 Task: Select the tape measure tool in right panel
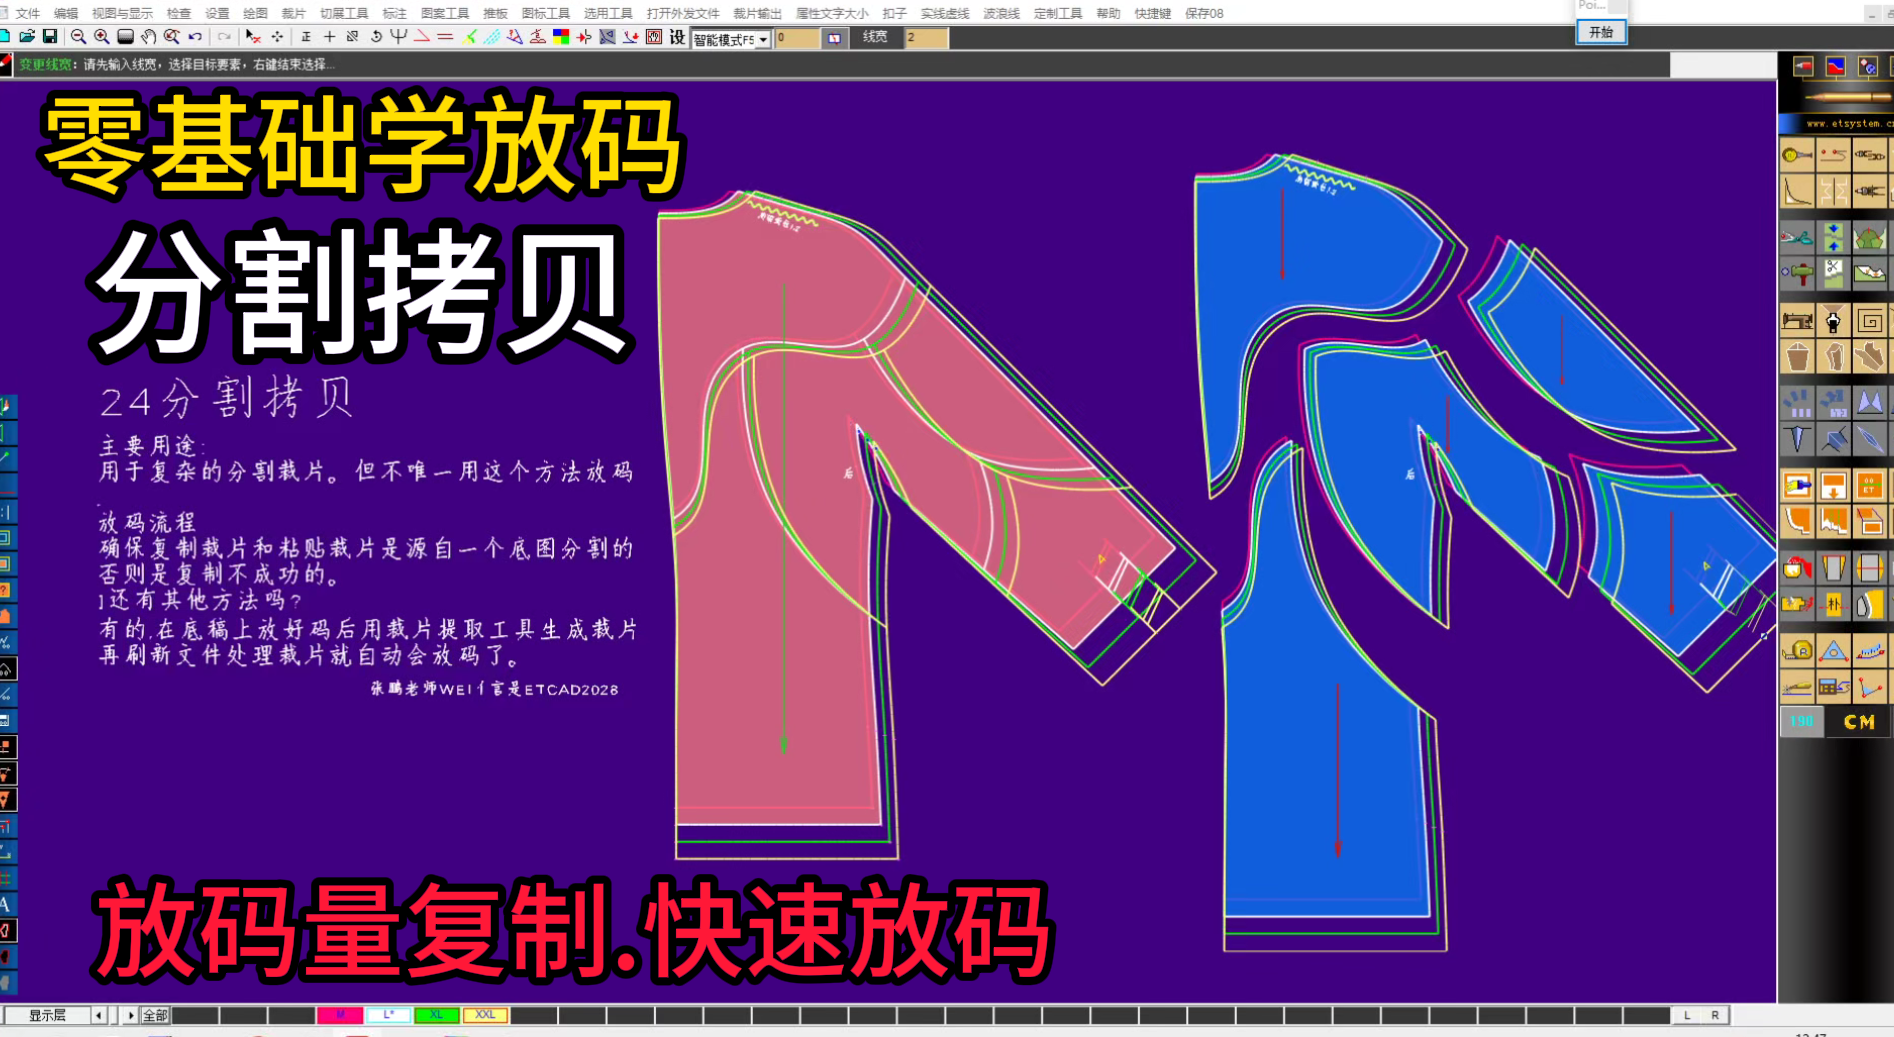[1797, 650]
